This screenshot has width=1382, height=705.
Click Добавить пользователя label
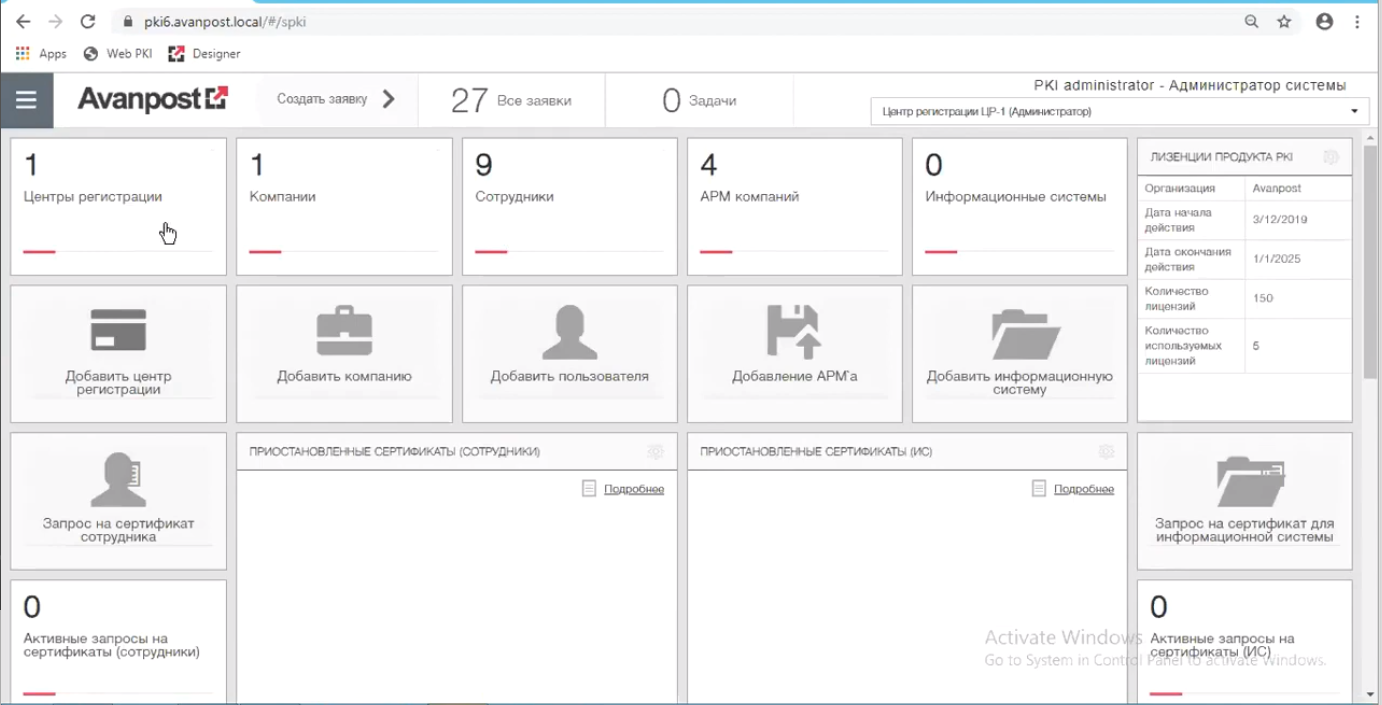[569, 377]
